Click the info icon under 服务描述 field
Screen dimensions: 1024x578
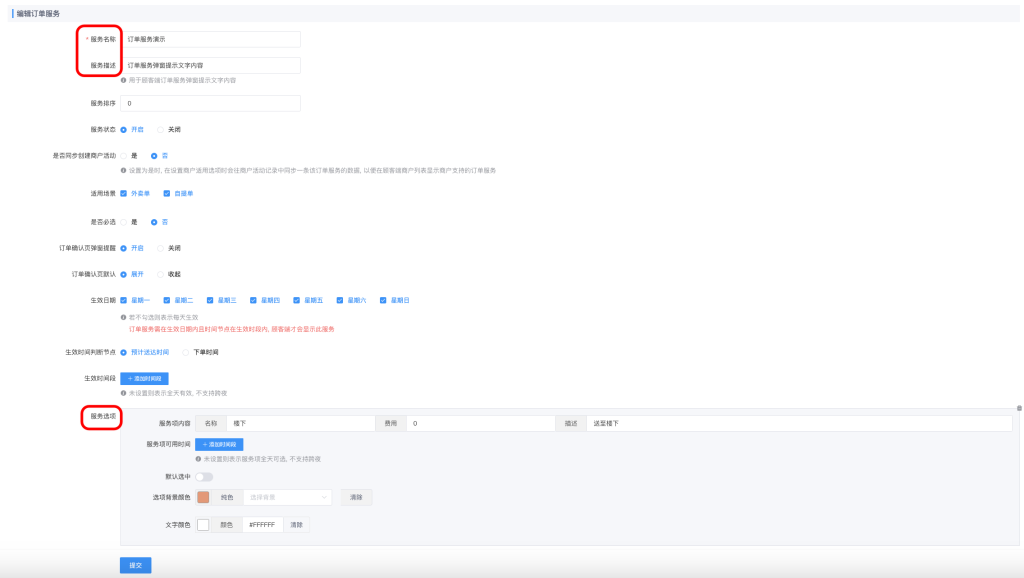click(x=123, y=80)
